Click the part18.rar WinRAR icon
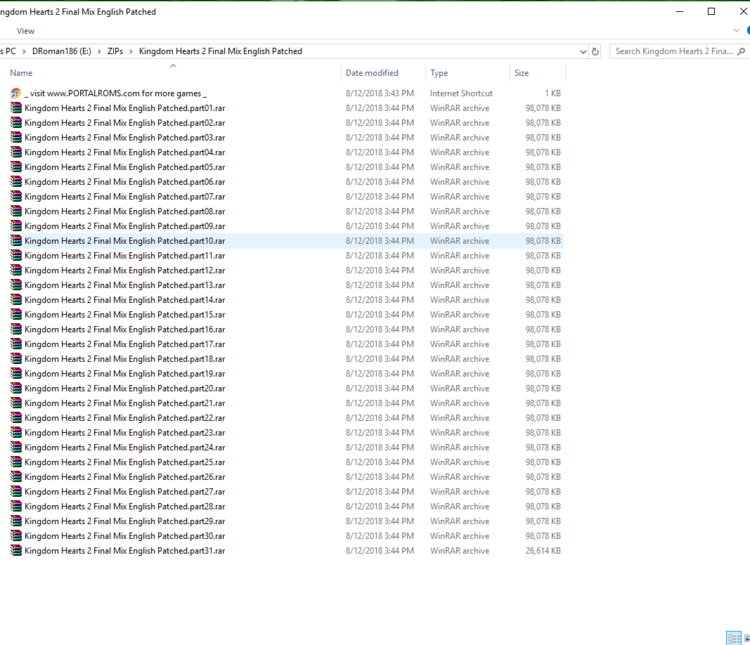750x645 pixels. coord(16,359)
